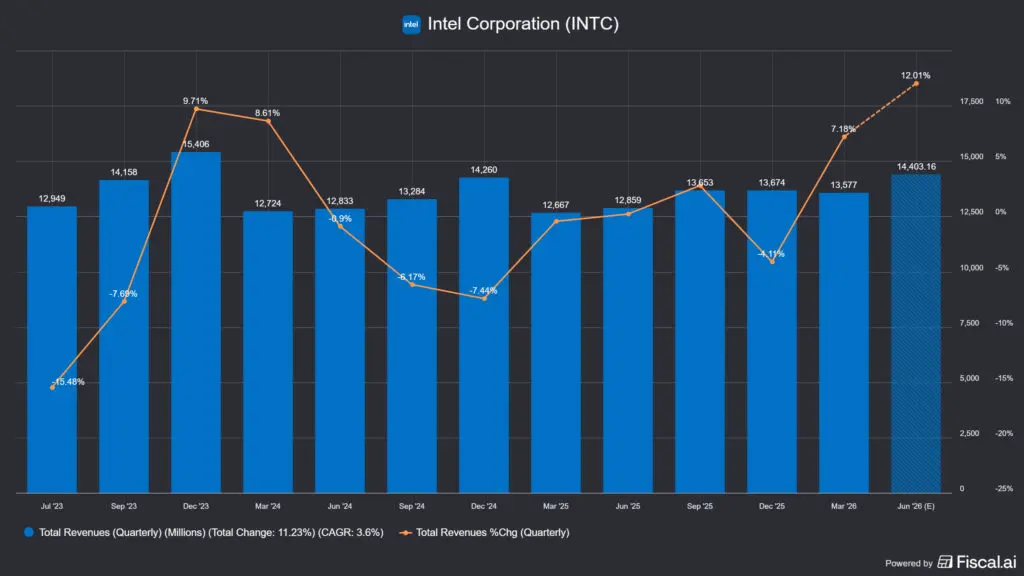
Task: Toggle the Total Revenues (Quarterly) legend entry
Action: (x=204, y=532)
